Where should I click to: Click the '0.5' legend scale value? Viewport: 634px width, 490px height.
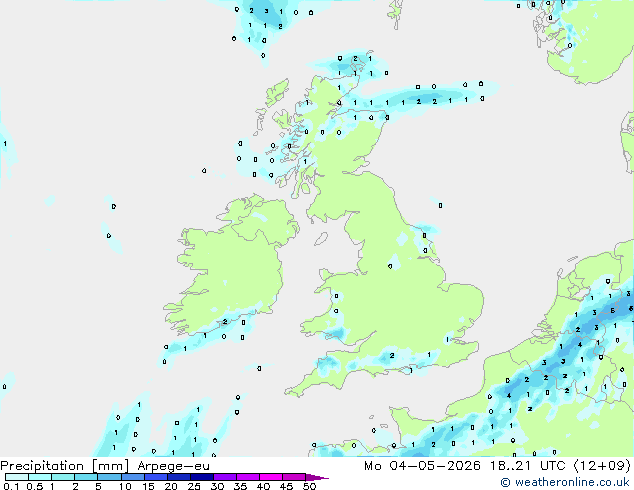pos(35,486)
